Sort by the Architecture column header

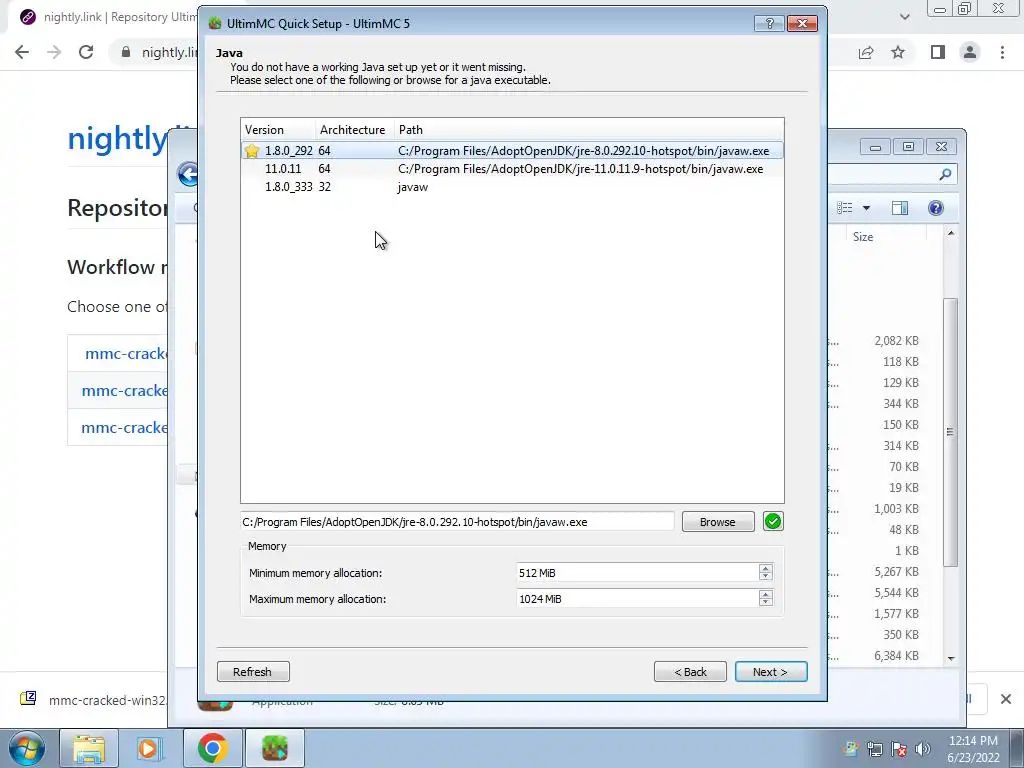355,130
